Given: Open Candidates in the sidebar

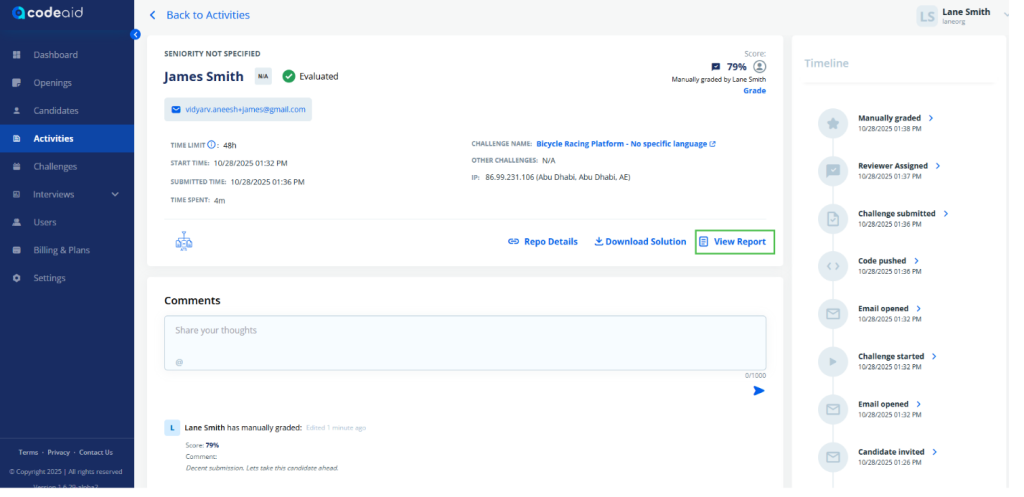Looking at the screenshot, I should pos(55,111).
